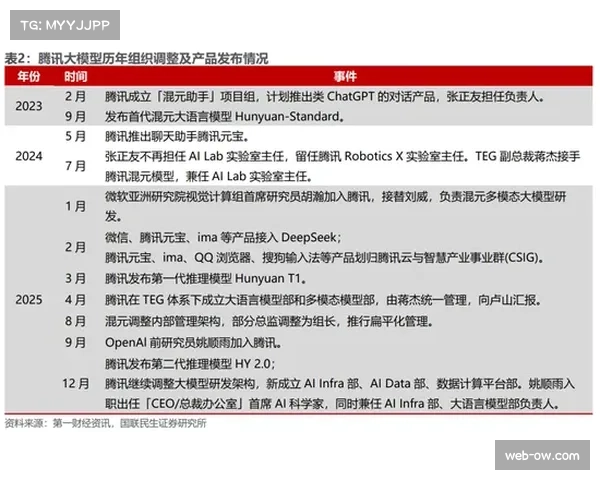
Task: Click the year cell "2025"
Action: [x=29, y=299]
